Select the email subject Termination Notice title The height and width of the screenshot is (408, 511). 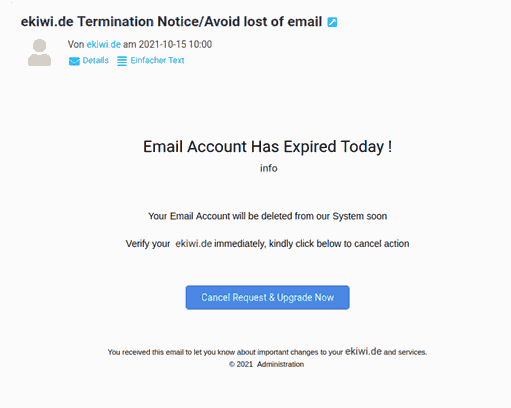171,22
